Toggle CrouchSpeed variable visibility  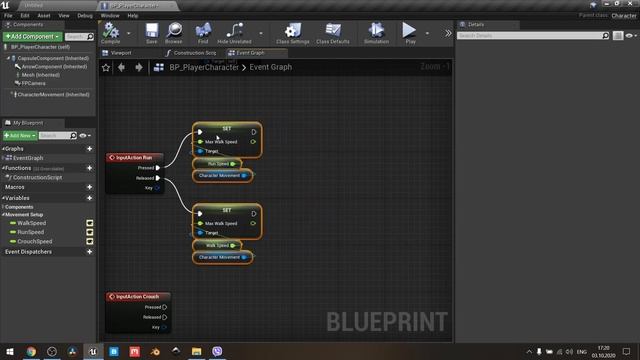click(x=89, y=241)
